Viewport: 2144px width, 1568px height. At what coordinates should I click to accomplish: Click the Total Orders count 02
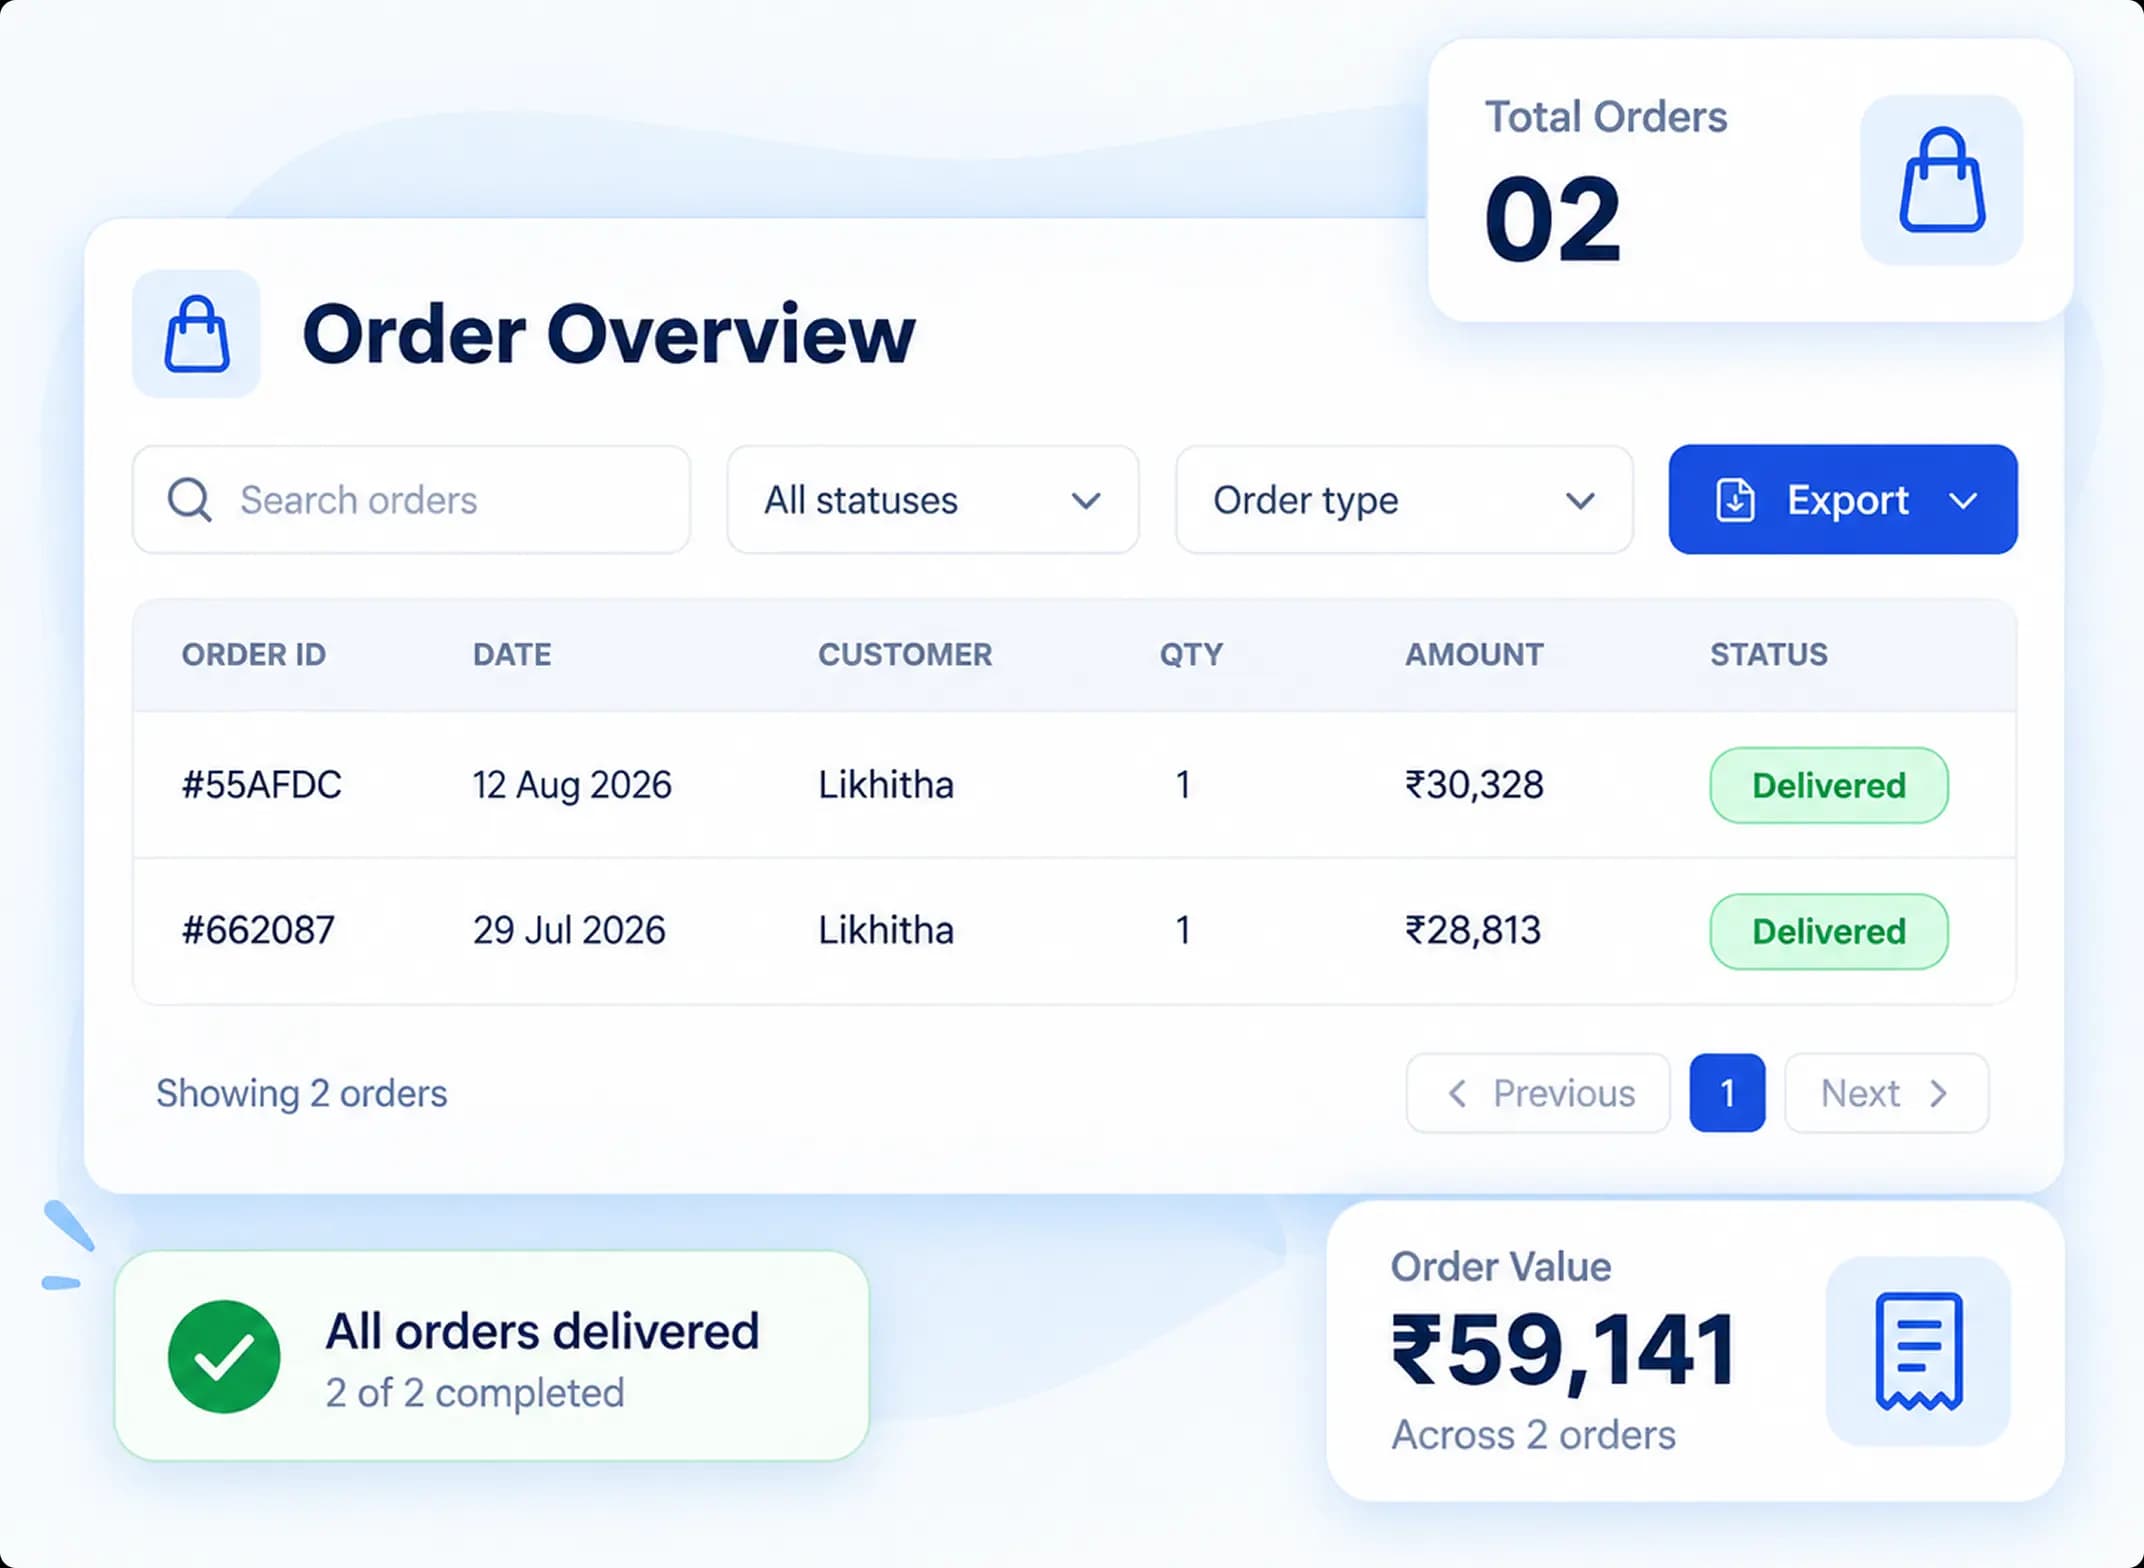(1552, 218)
